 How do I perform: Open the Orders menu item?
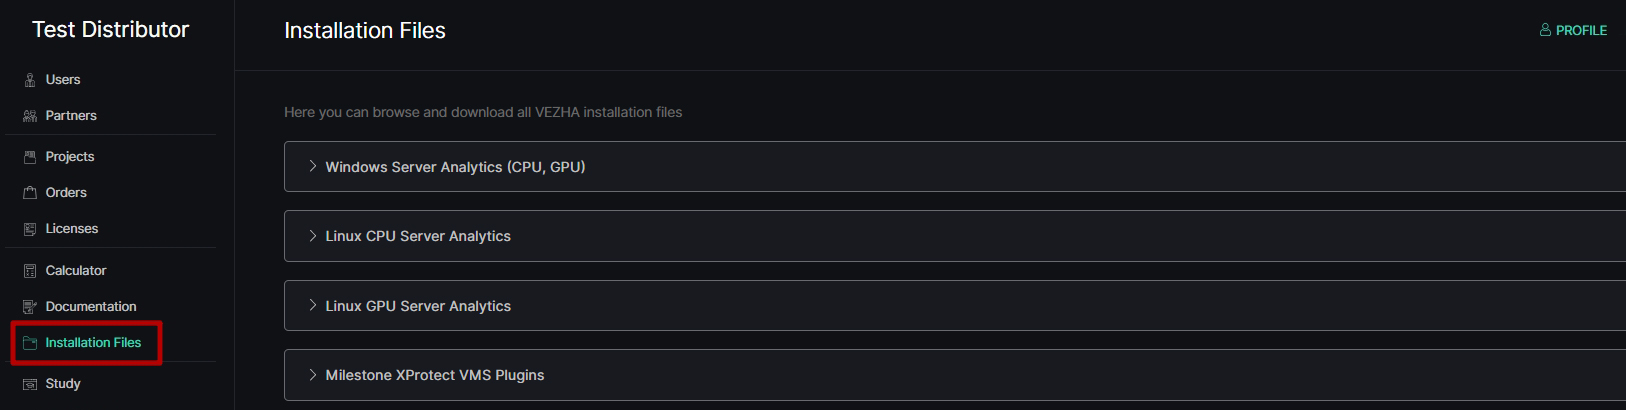pyautogui.click(x=66, y=193)
